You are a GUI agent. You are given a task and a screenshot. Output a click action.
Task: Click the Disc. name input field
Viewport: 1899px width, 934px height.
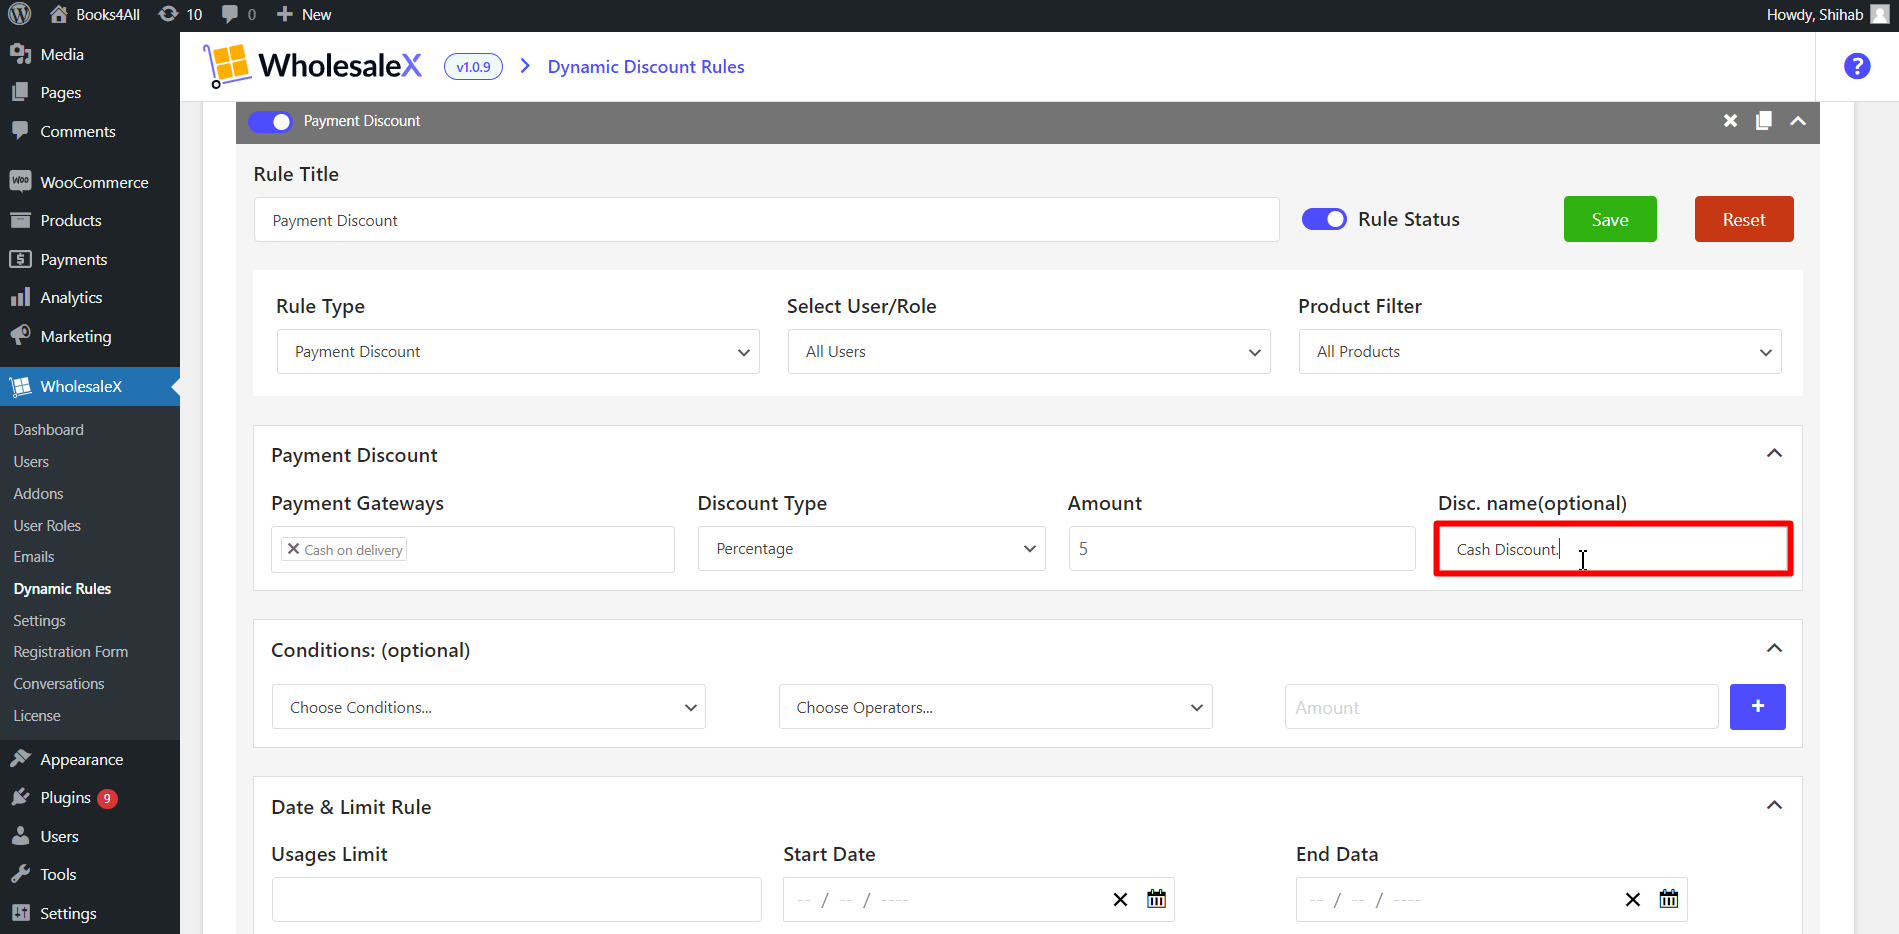1613,549
